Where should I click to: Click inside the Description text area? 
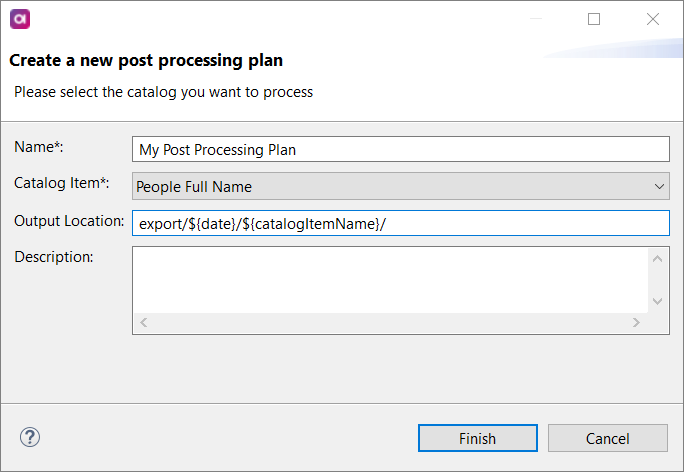pos(390,279)
